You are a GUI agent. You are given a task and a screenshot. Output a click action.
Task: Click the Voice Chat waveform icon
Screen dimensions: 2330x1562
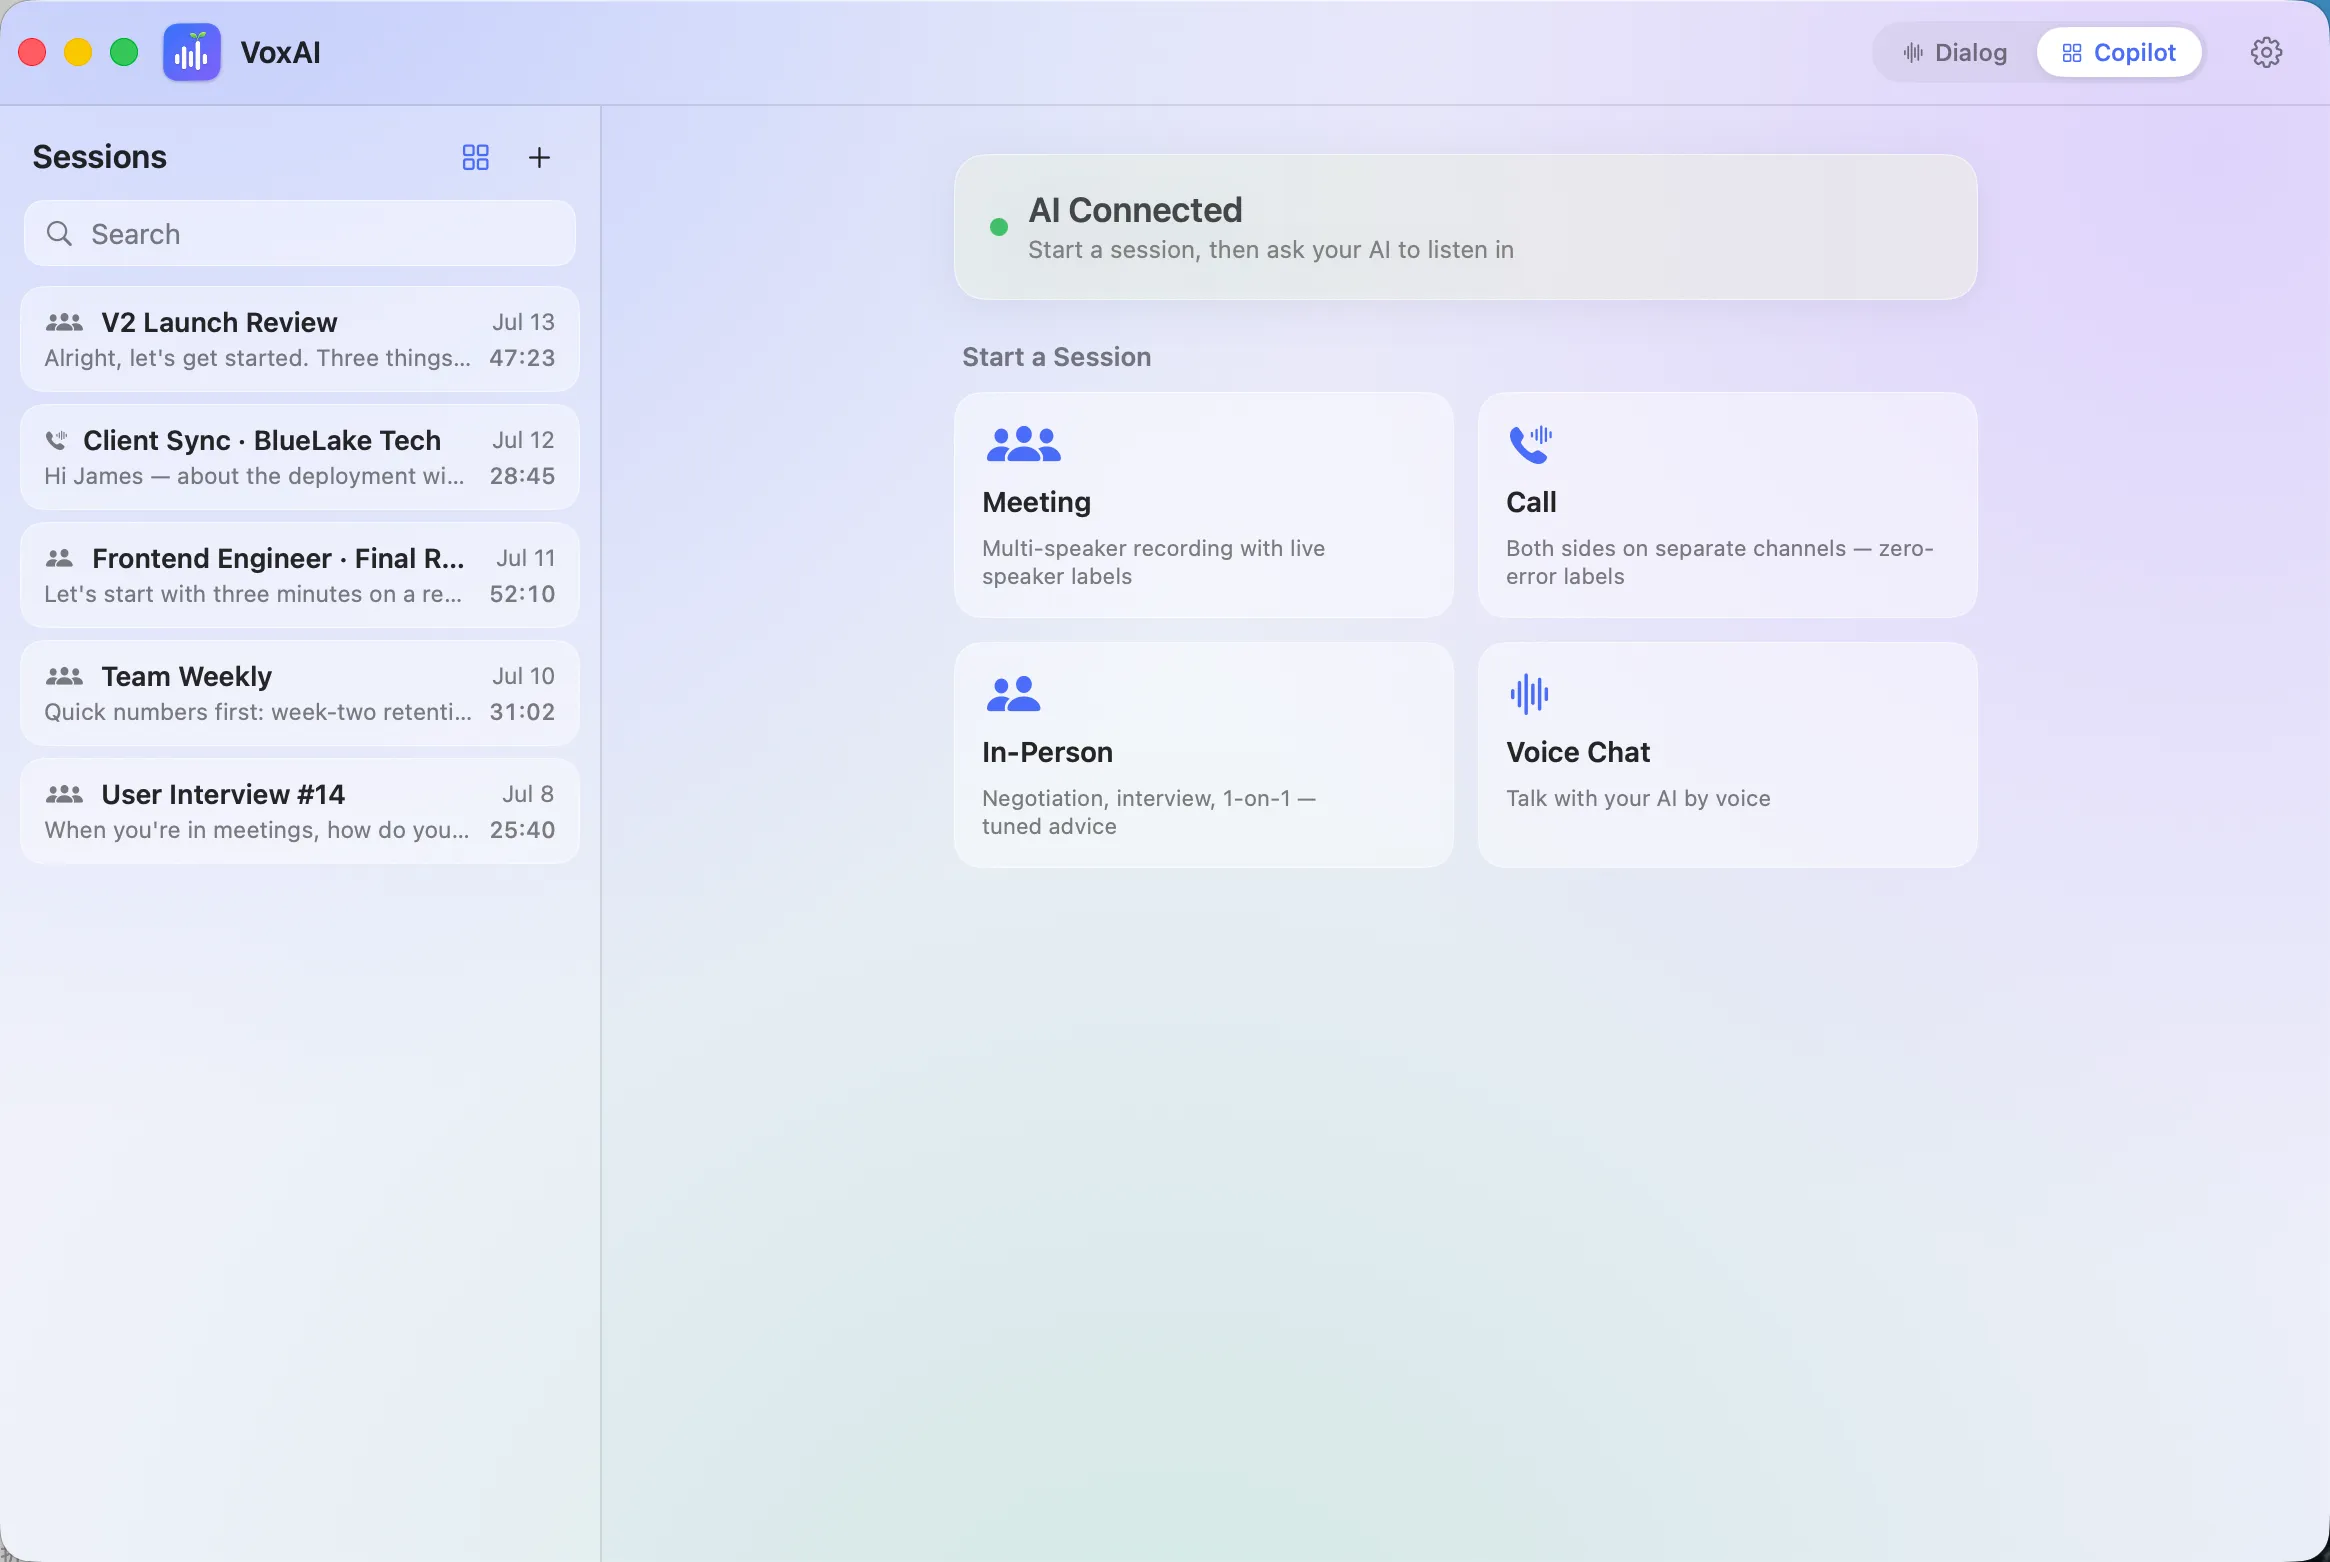point(1529,693)
